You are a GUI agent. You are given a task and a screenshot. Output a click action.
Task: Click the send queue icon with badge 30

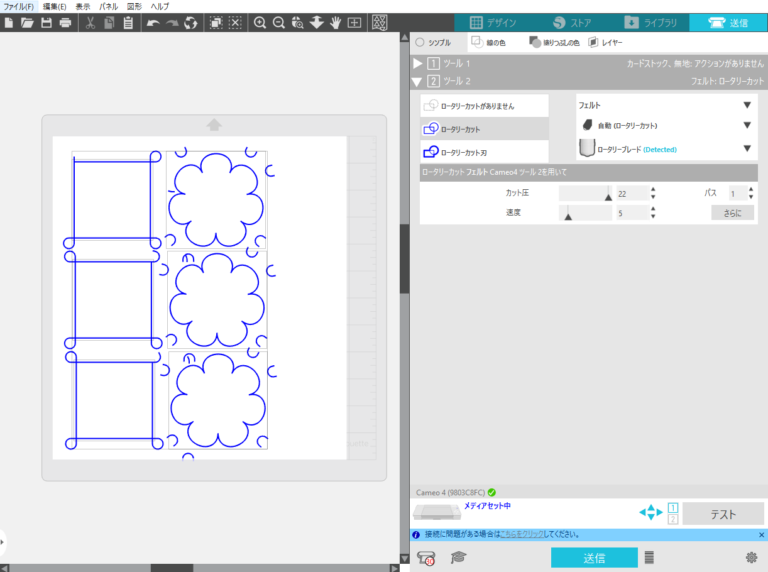pyautogui.click(x=426, y=557)
